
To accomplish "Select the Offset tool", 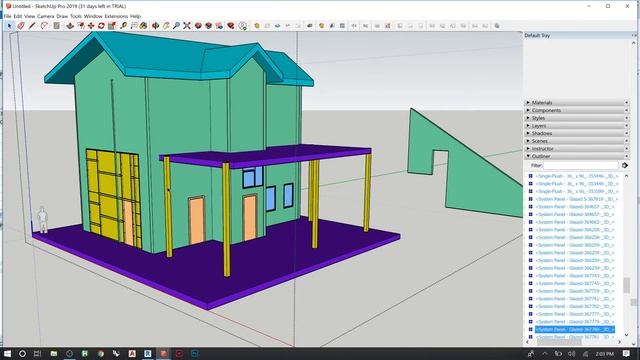I will point(81,26).
